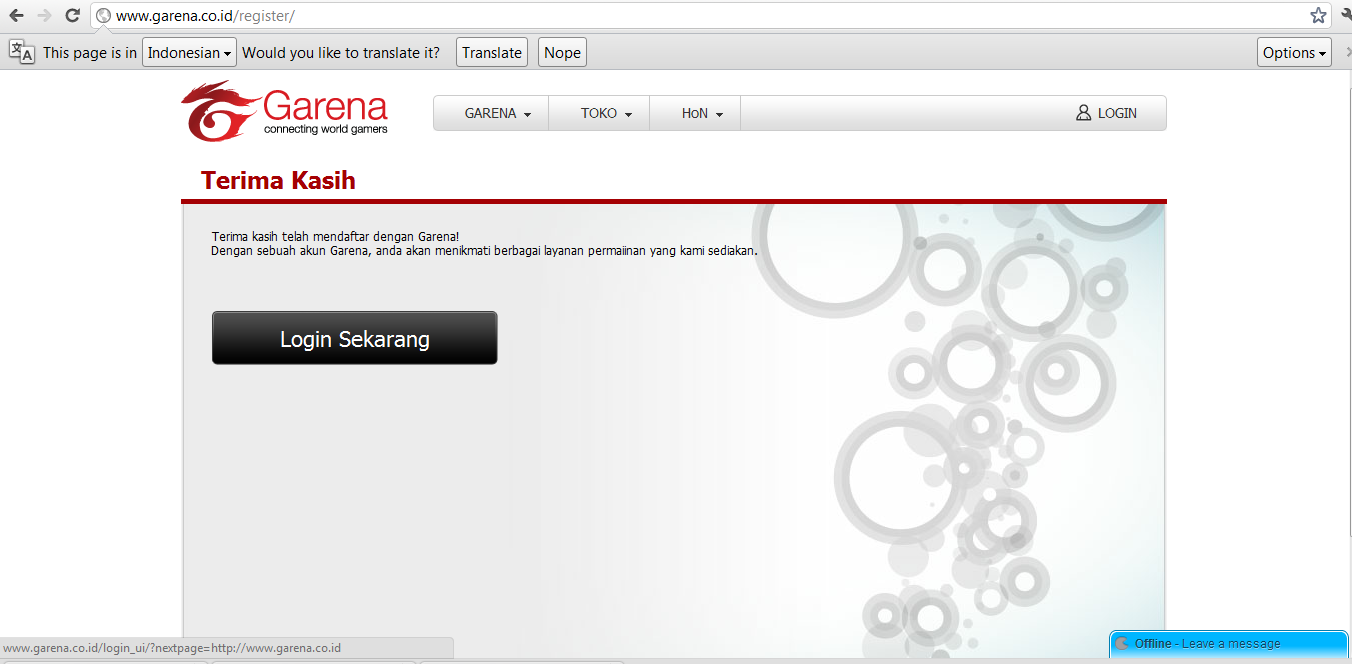Click the globe site info icon
1352x664 pixels.
click(x=103, y=16)
